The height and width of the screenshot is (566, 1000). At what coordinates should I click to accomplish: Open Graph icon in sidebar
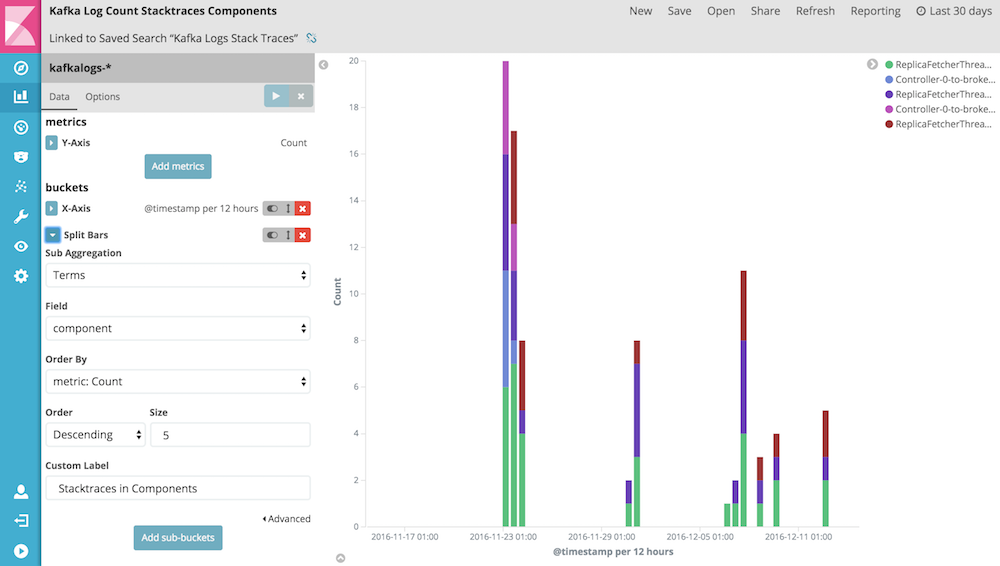tap(20, 186)
